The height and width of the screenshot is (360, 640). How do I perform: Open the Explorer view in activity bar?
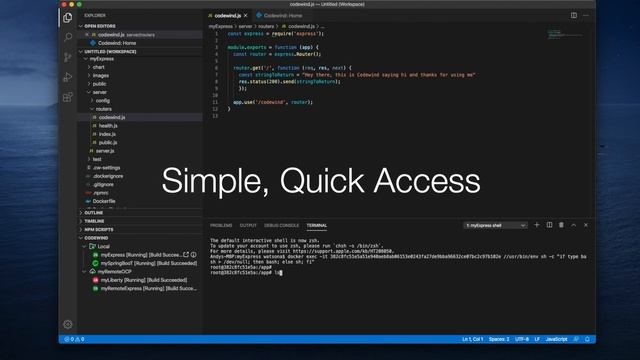pyautogui.click(x=68, y=18)
